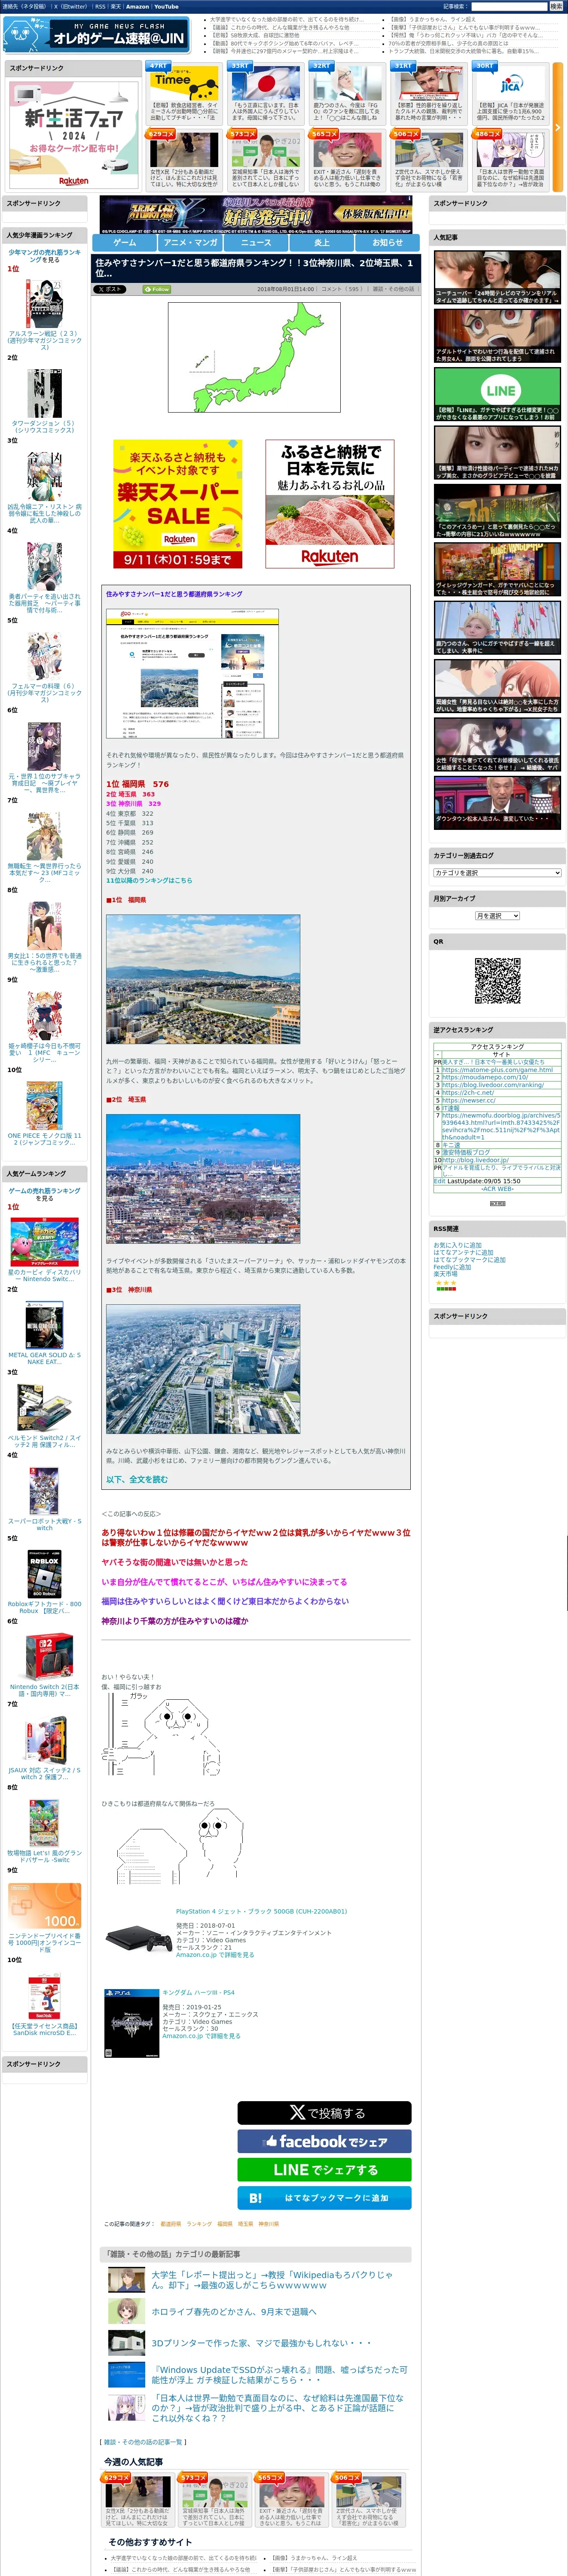This screenshot has height=2576, width=568.
Task: Open the YouTube link in the top bar
Action: click(x=166, y=6)
